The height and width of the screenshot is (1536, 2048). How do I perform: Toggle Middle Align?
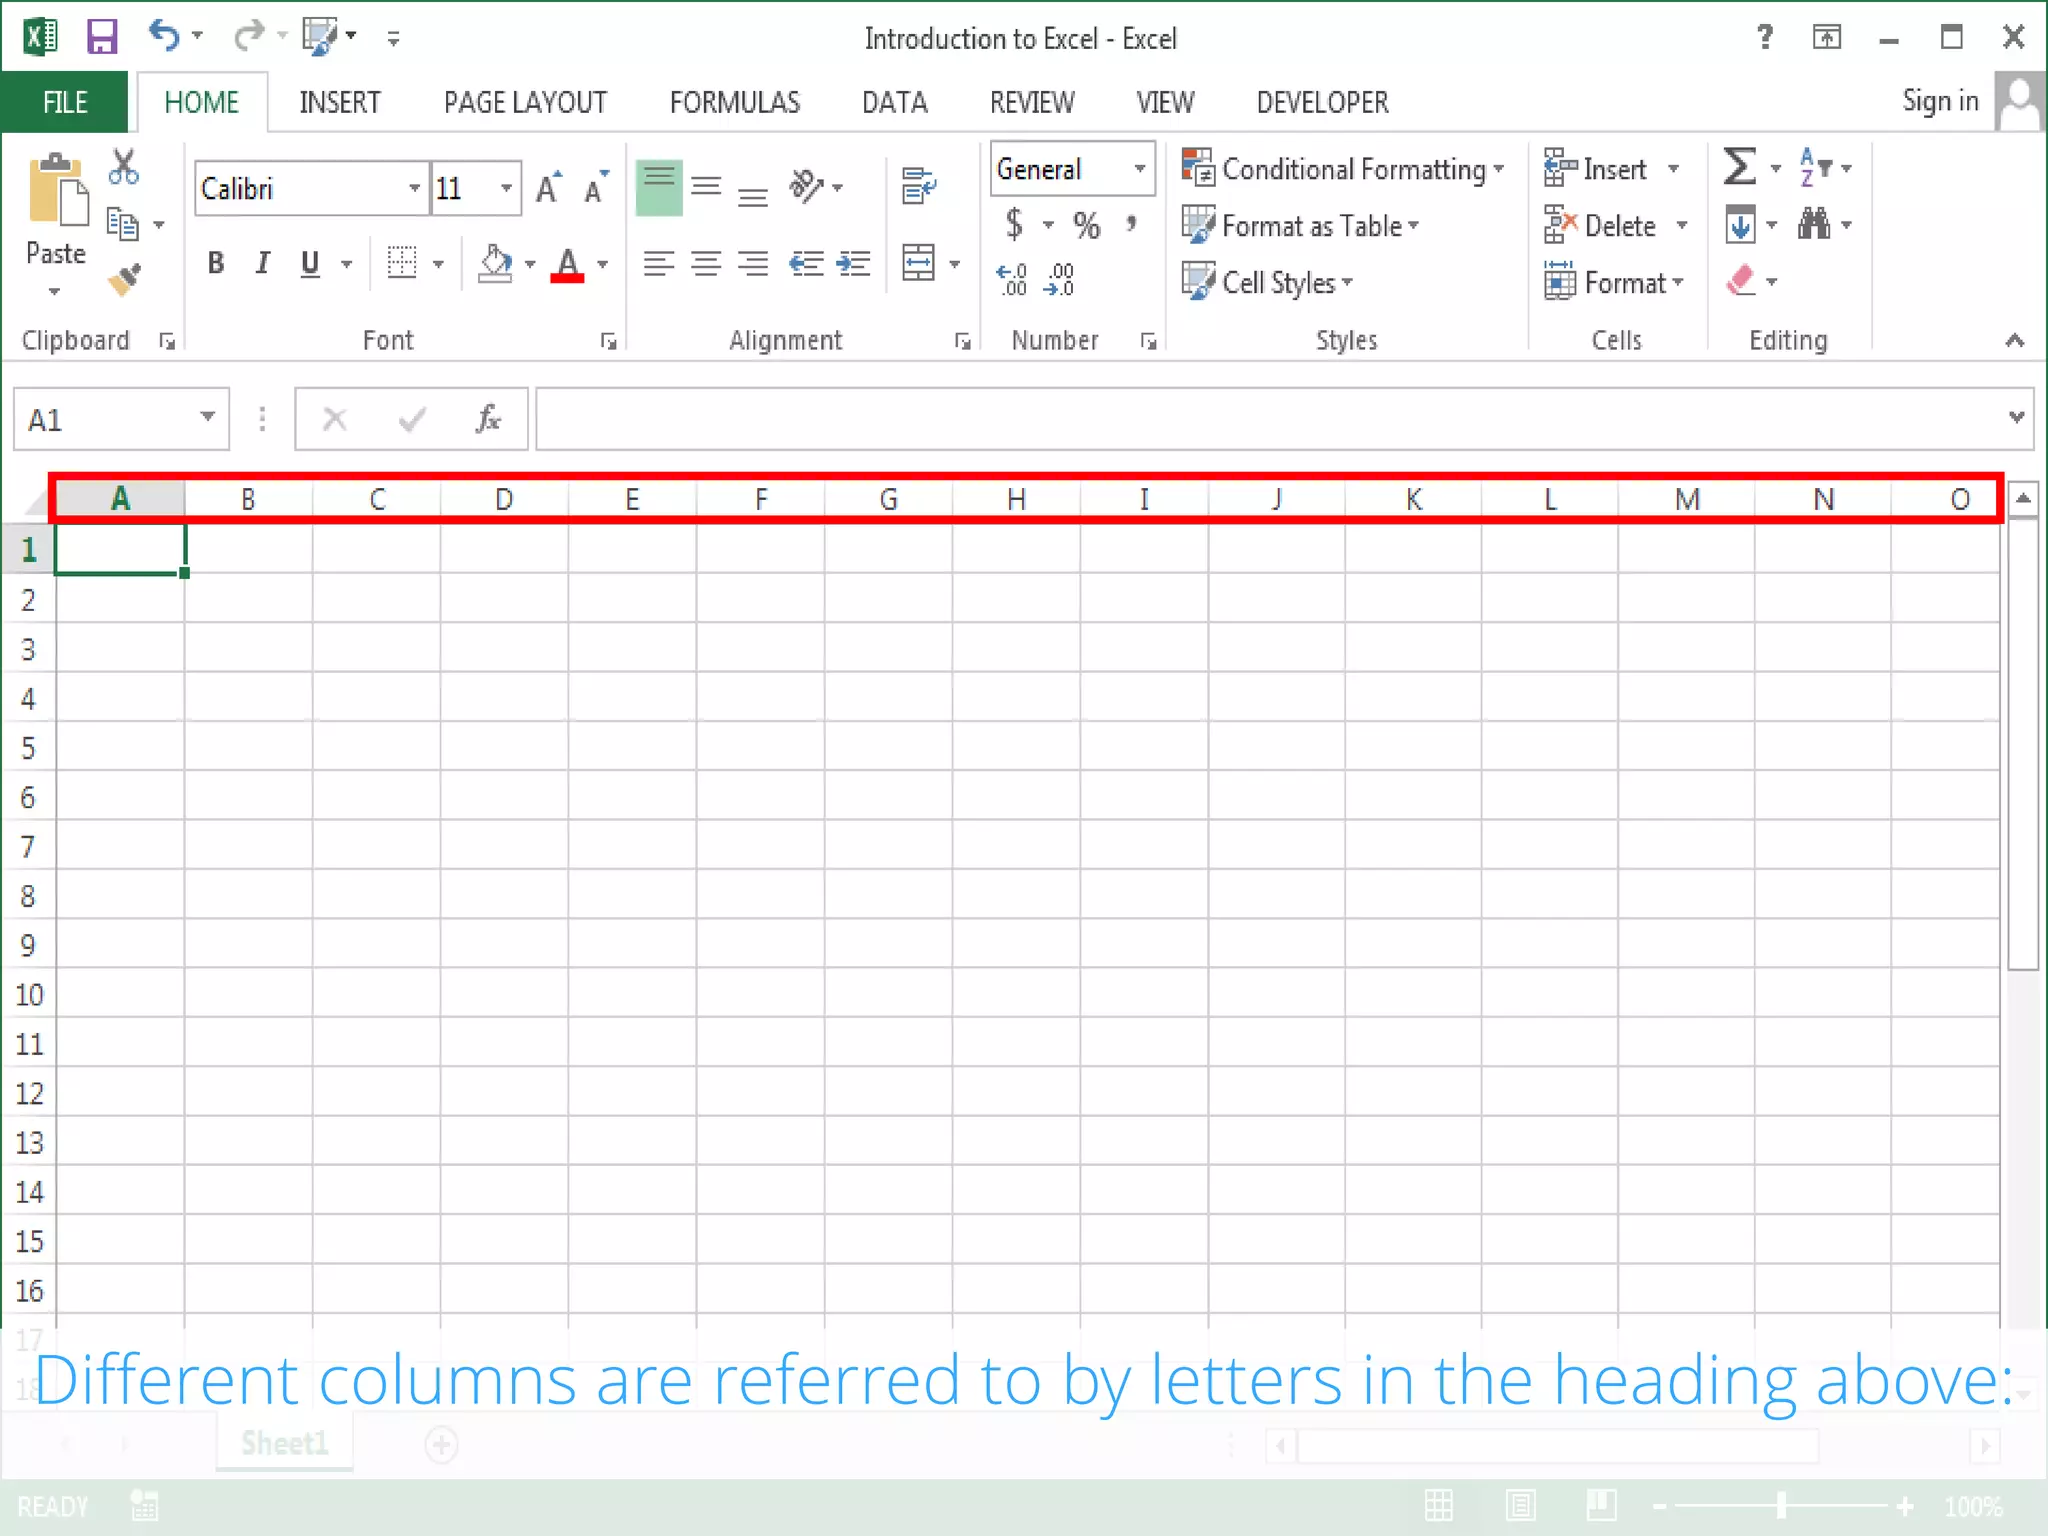(x=706, y=187)
